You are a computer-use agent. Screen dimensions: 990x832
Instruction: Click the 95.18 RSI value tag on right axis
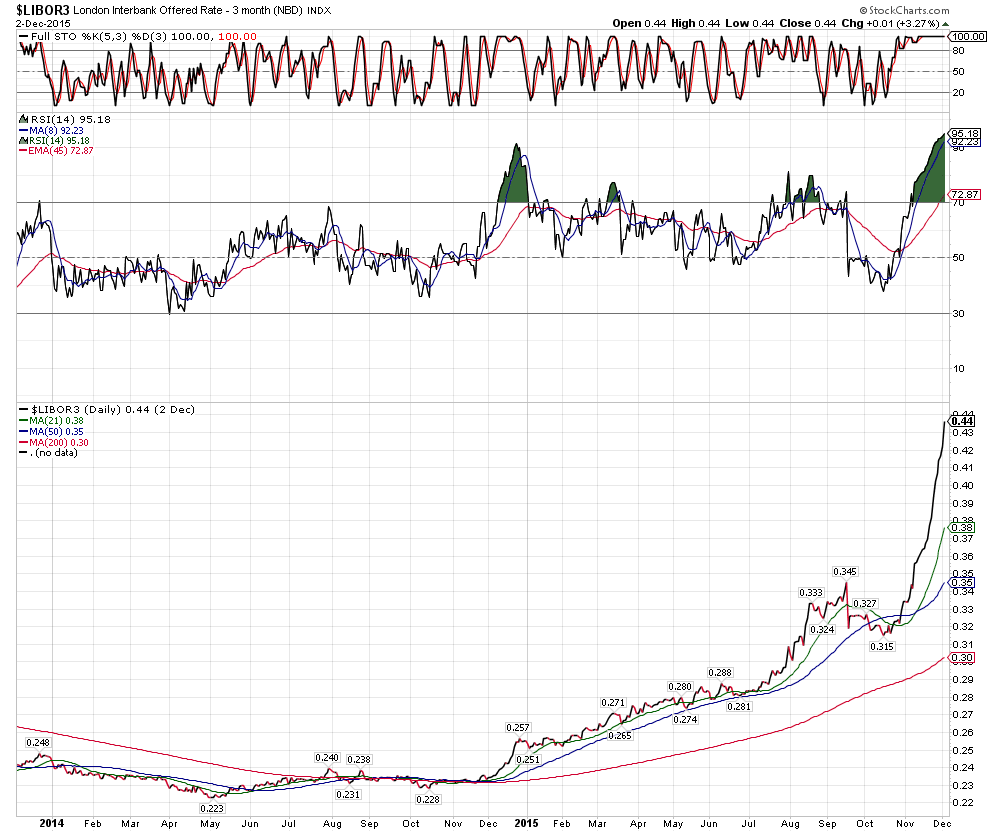(x=964, y=133)
